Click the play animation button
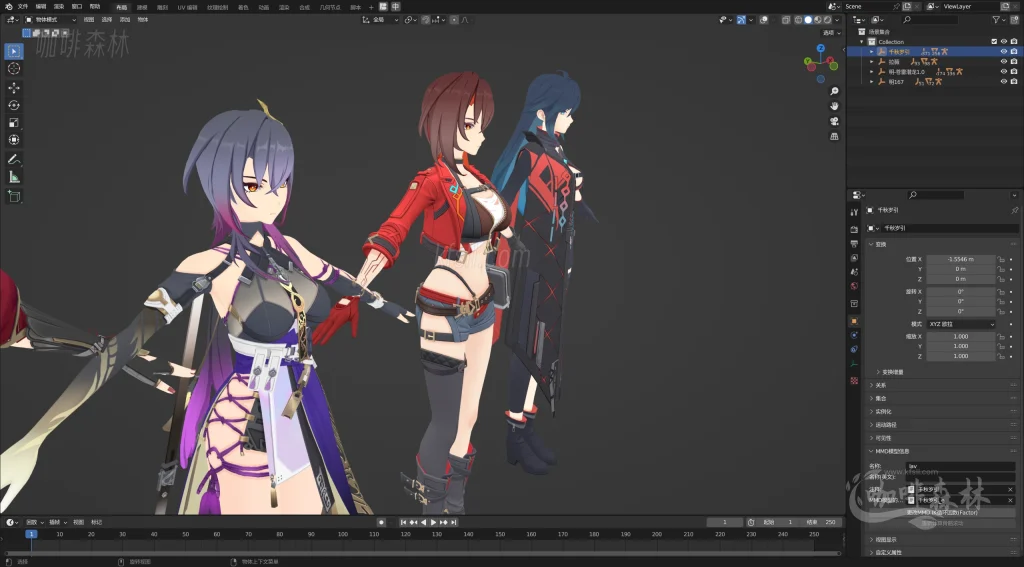1024x567 pixels. point(433,523)
